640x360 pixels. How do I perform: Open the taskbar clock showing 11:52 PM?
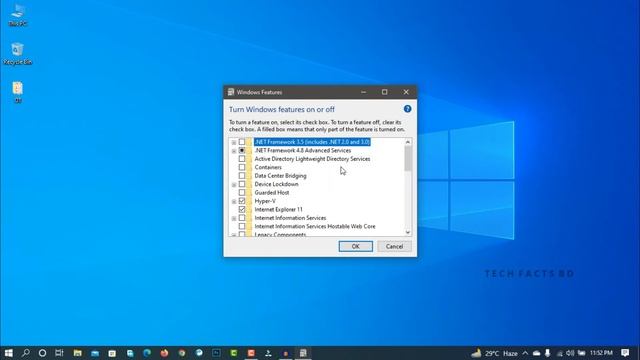coord(601,353)
